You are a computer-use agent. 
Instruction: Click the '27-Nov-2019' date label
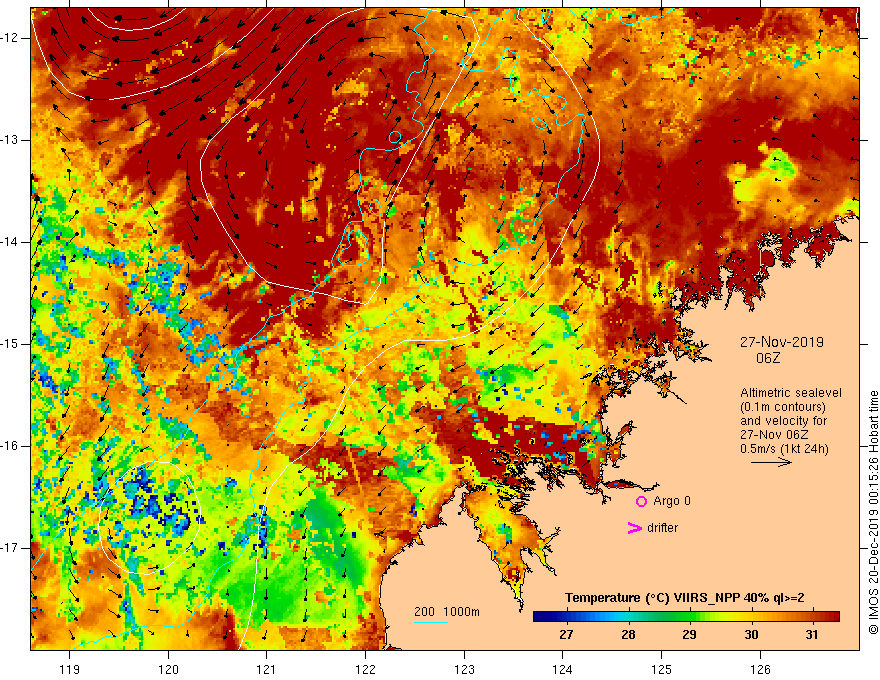(782, 342)
